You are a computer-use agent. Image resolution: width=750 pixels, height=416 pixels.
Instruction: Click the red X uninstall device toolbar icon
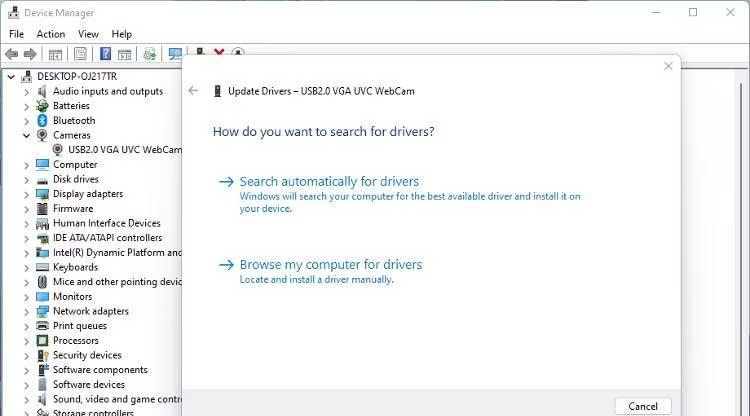coord(219,52)
